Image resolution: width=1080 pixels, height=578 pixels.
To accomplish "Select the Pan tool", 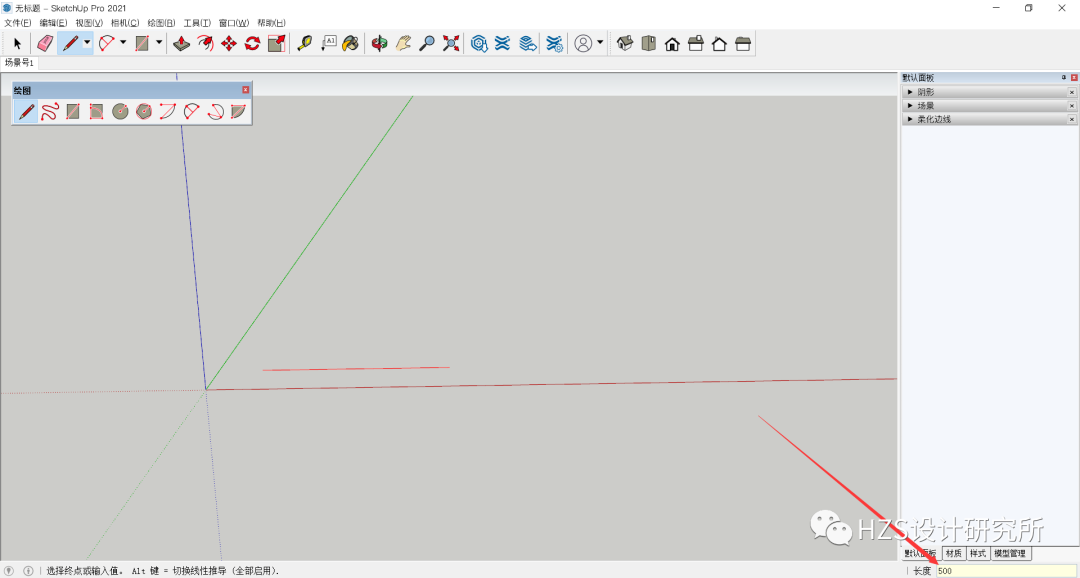I will pos(403,43).
